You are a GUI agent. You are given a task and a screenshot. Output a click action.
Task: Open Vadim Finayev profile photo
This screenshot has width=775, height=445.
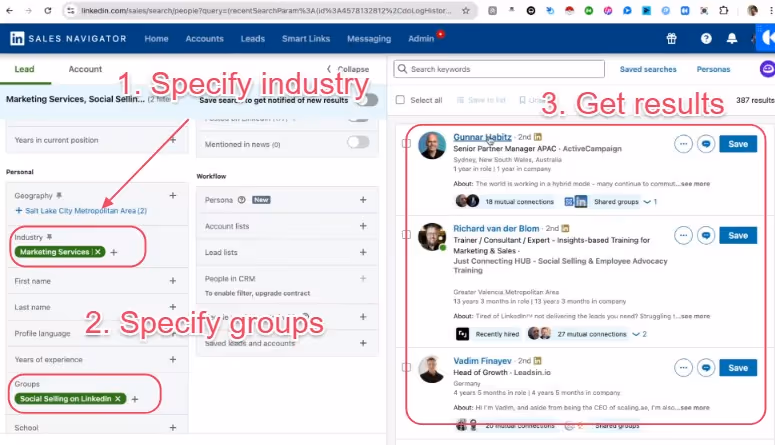[x=431, y=369]
